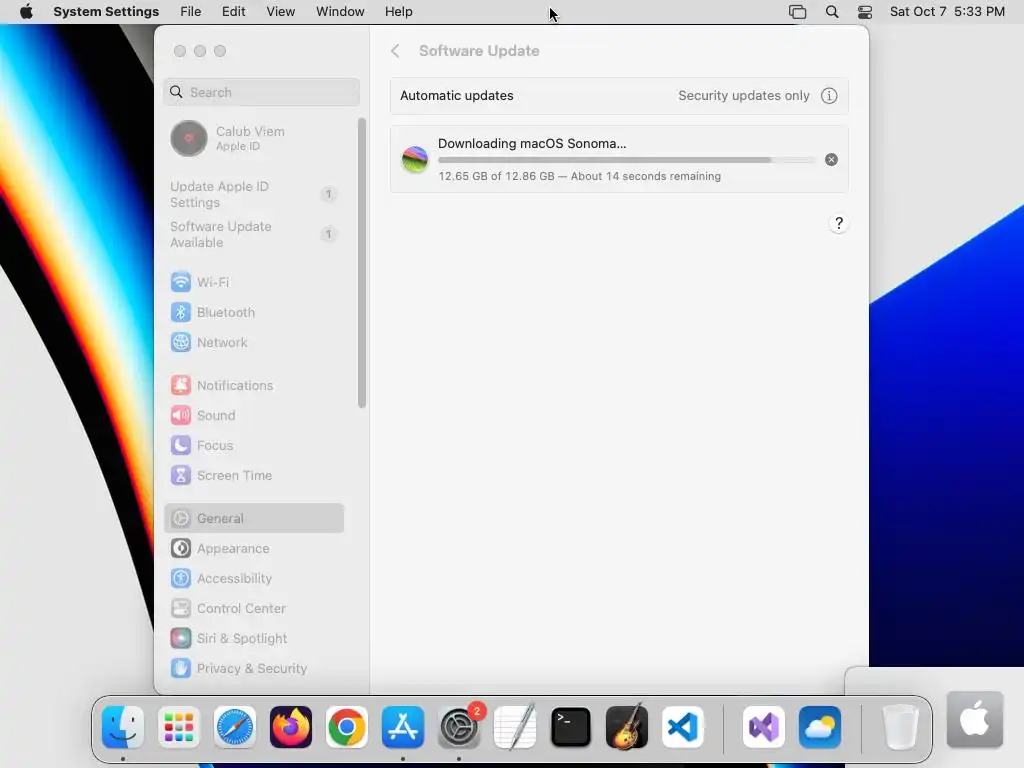Open Control Center in menu bar
This screenshot has height=768, width=1024.
click(865, 12)
